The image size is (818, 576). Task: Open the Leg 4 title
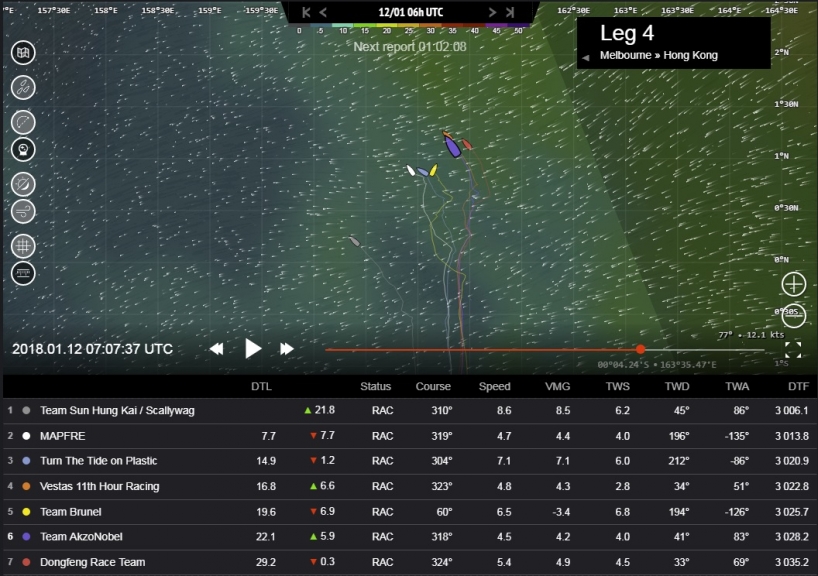pos(627,33)
